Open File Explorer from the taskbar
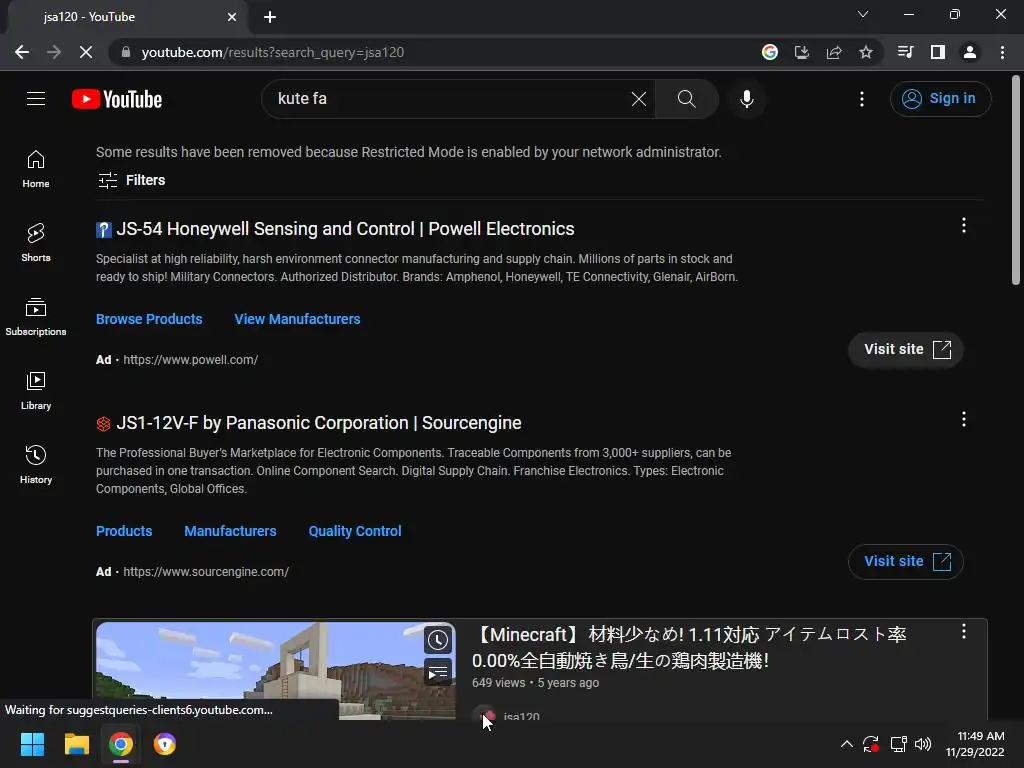The width and height of the screenshot is (1024, 768). pos(76,744)
